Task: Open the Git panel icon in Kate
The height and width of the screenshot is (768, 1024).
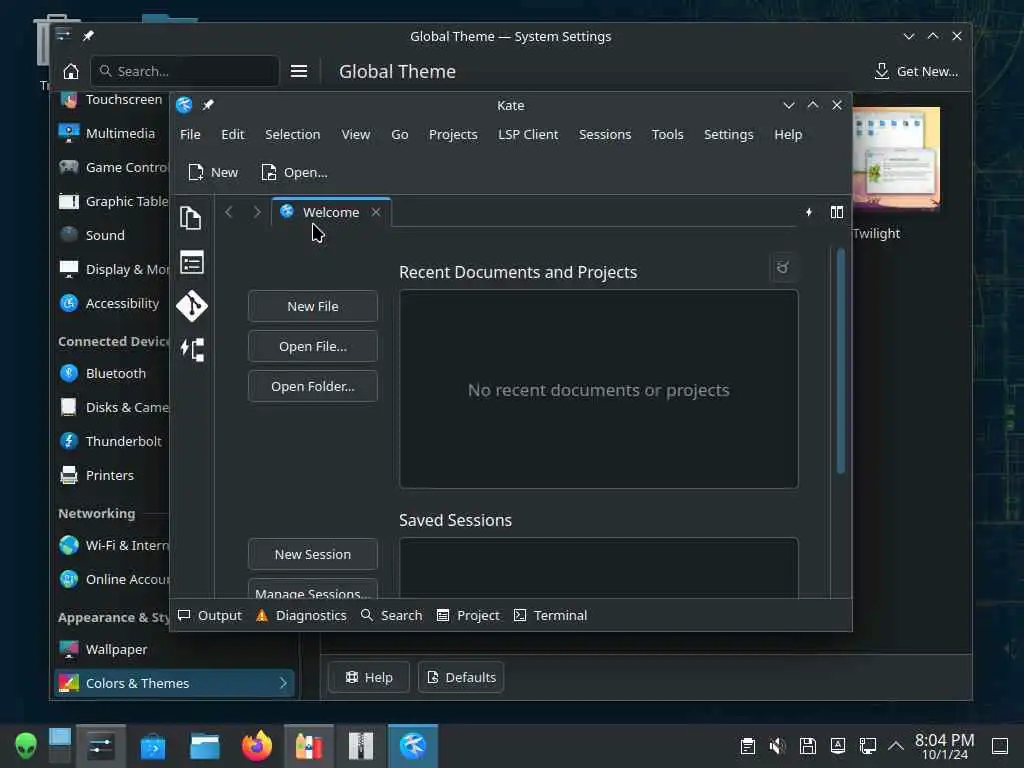Action: click(191, 306)
